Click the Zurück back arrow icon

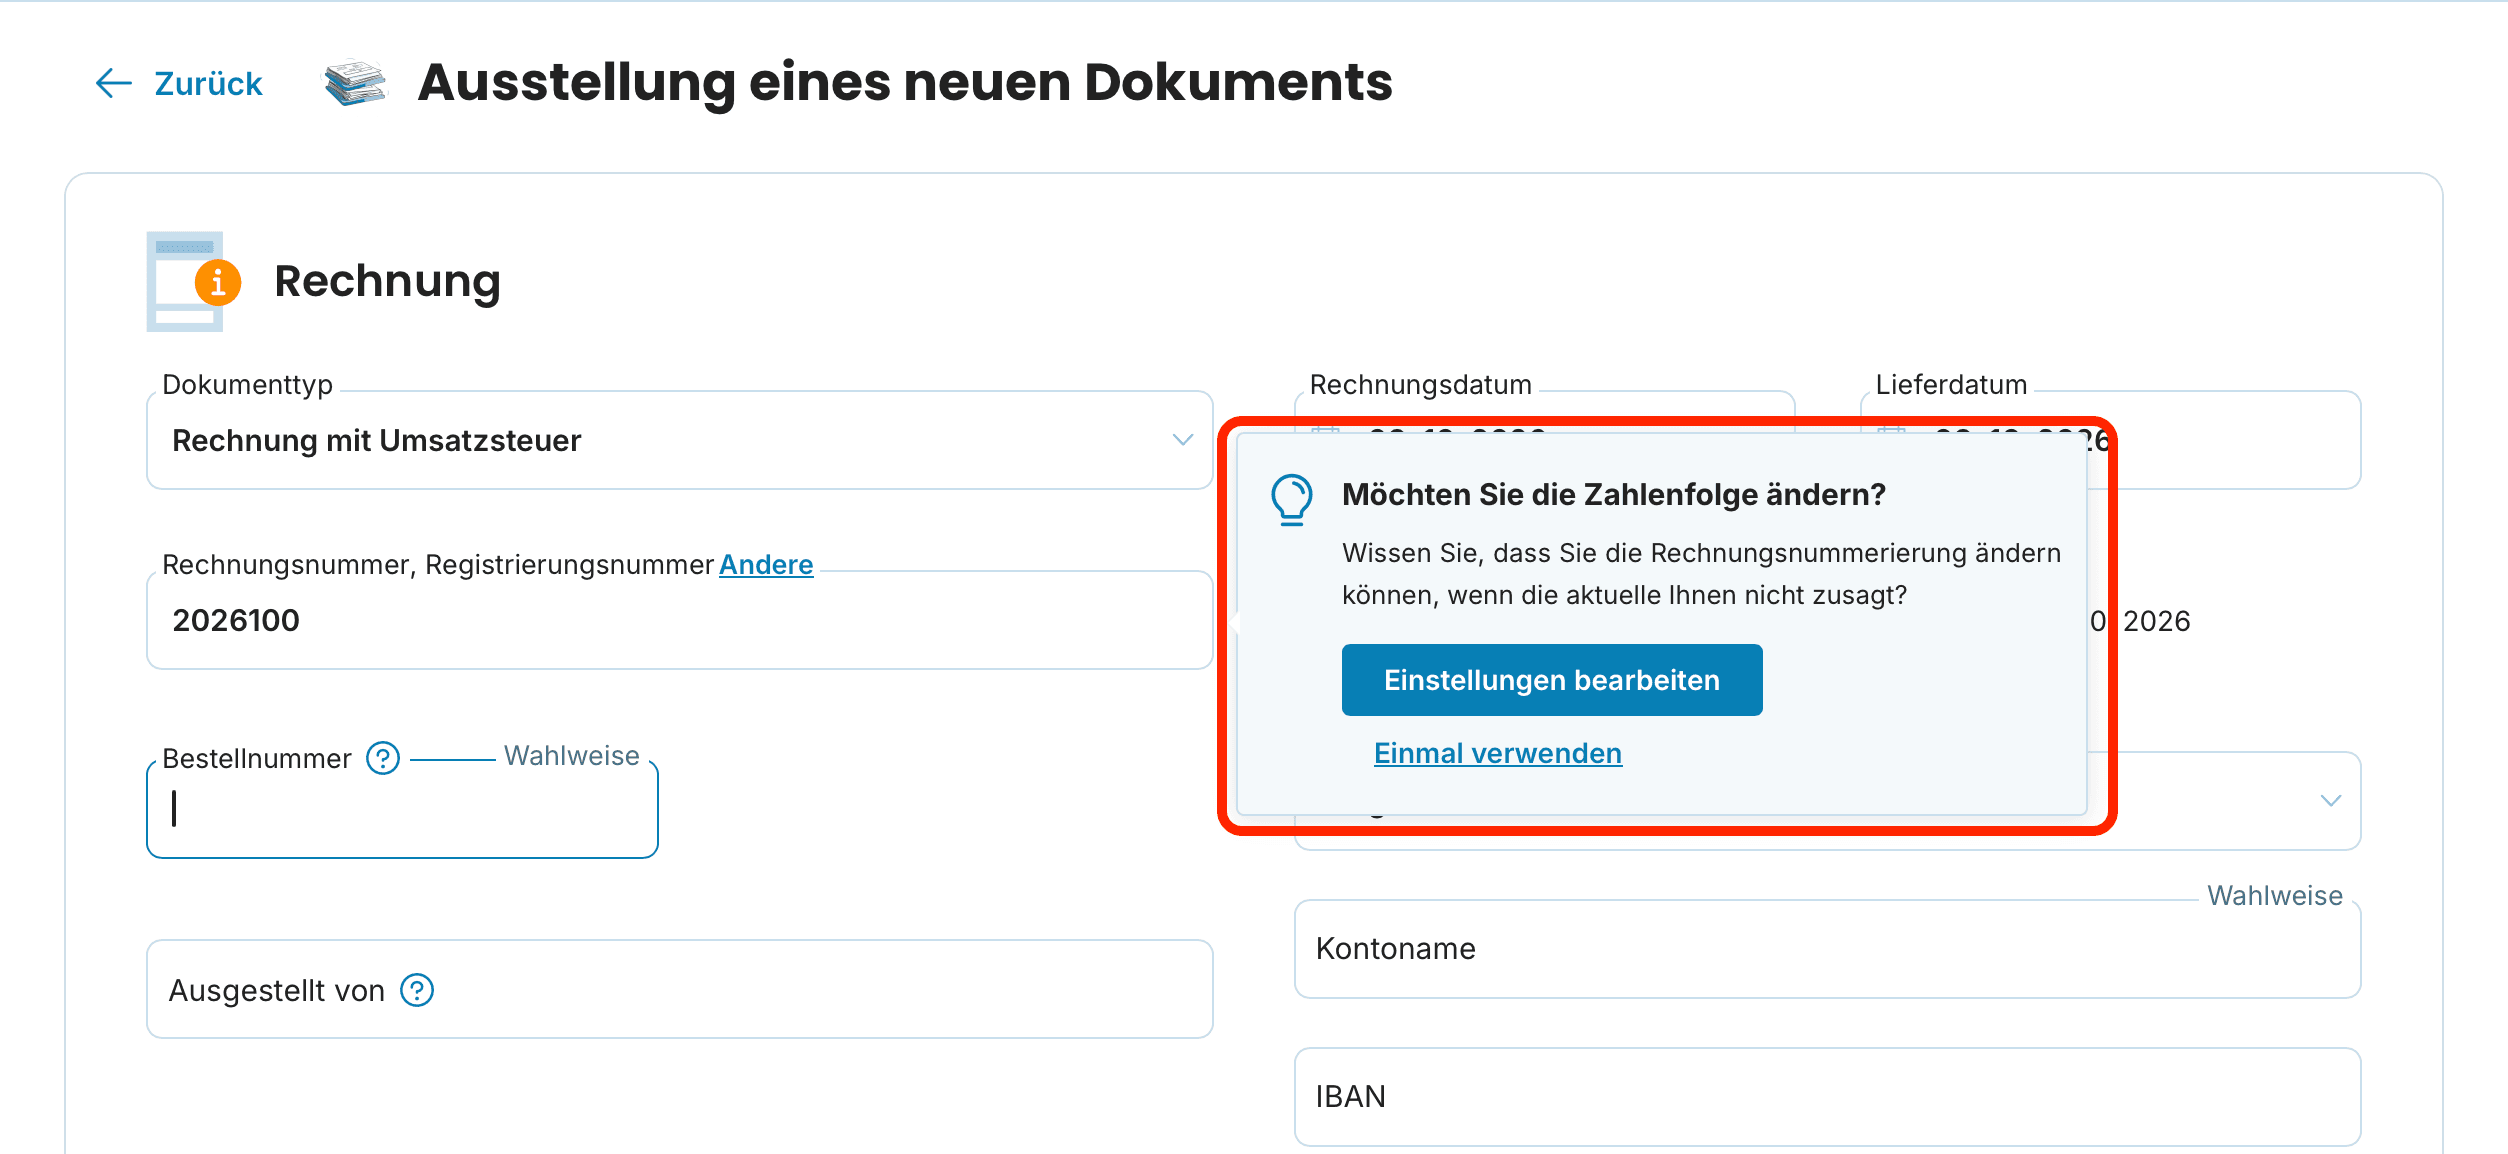(x=113, y=83)
